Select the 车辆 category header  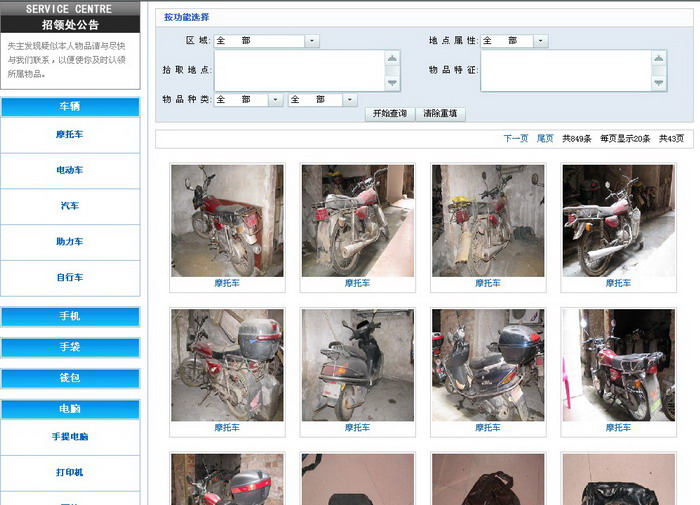click(x=70, y=107)
